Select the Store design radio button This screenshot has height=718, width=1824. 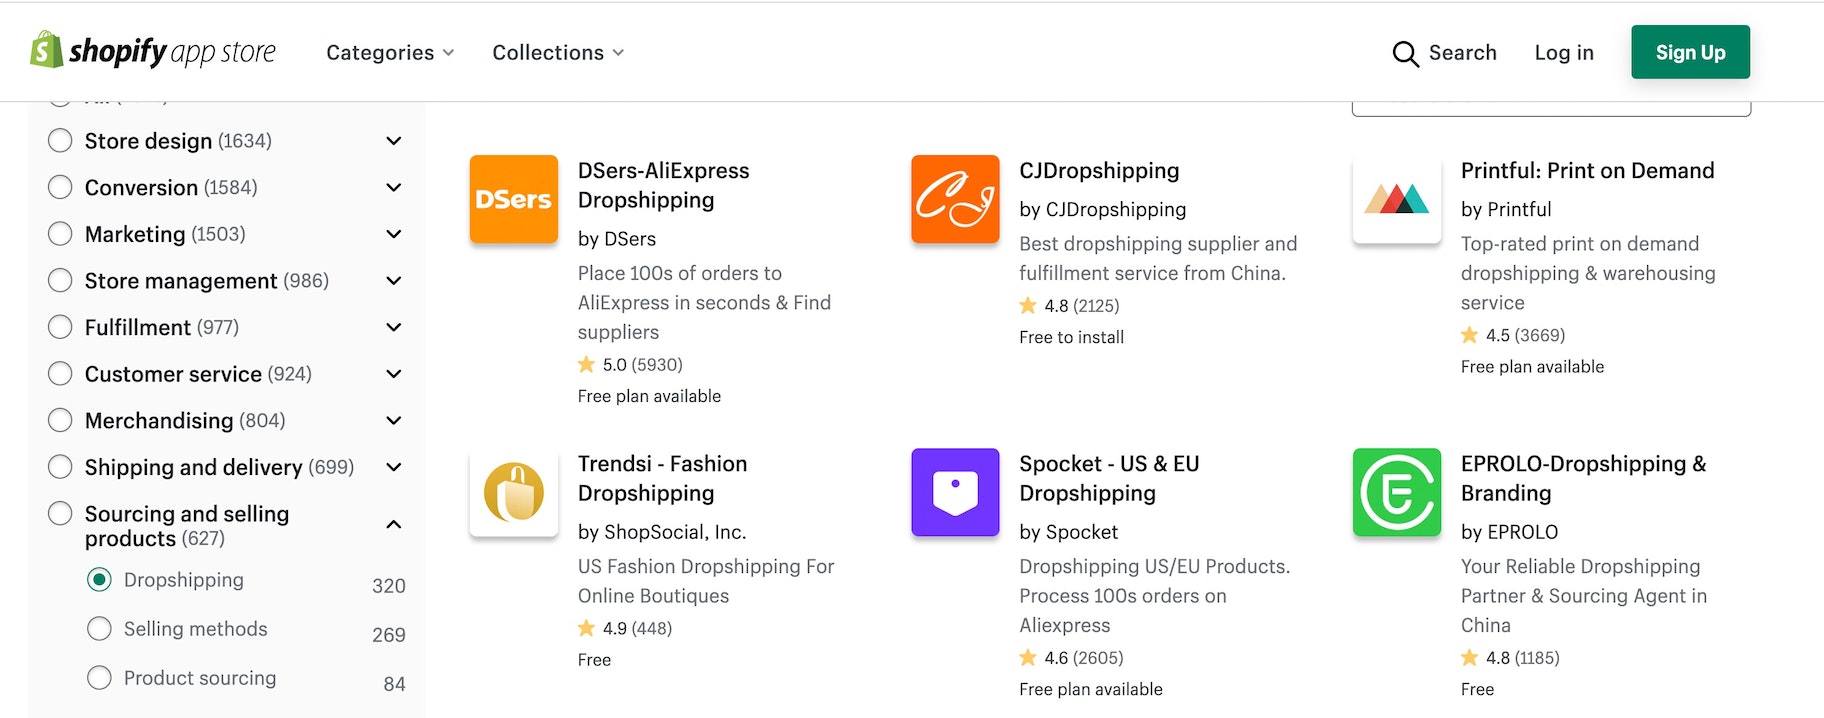click(x=60, y=141)
